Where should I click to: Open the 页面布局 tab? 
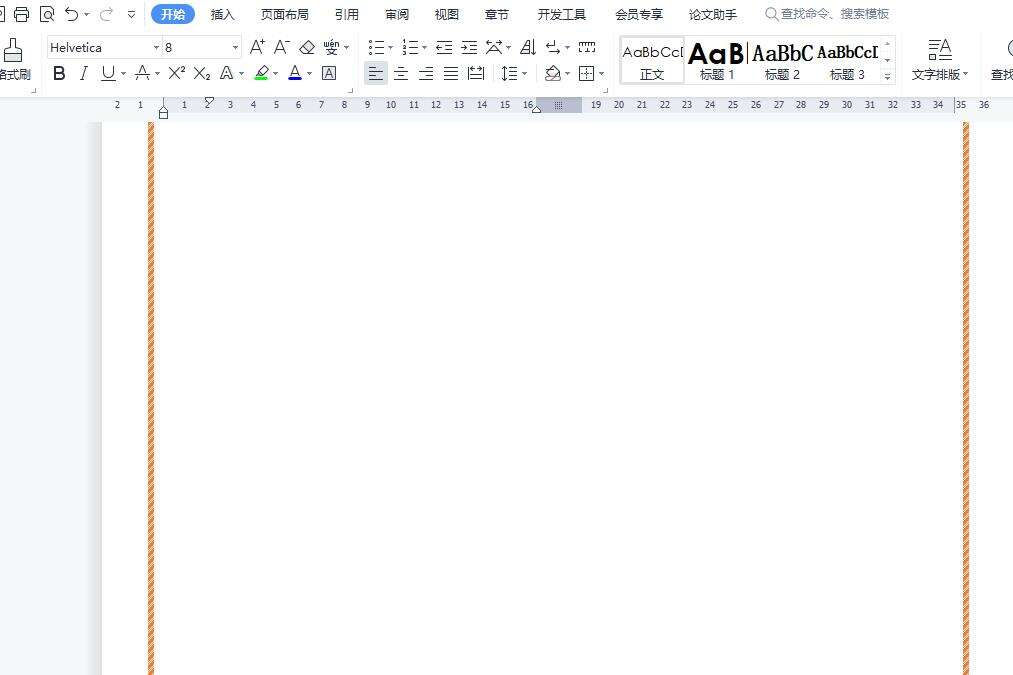pyautogui.click(x=284, y=14)
